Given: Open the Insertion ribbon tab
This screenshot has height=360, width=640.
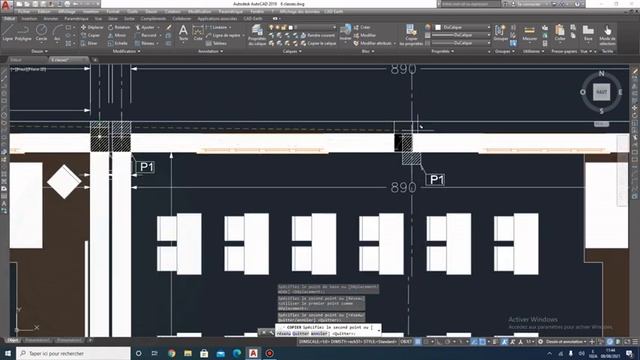Looking at the screenshot, I should click(x=29, y=19).
